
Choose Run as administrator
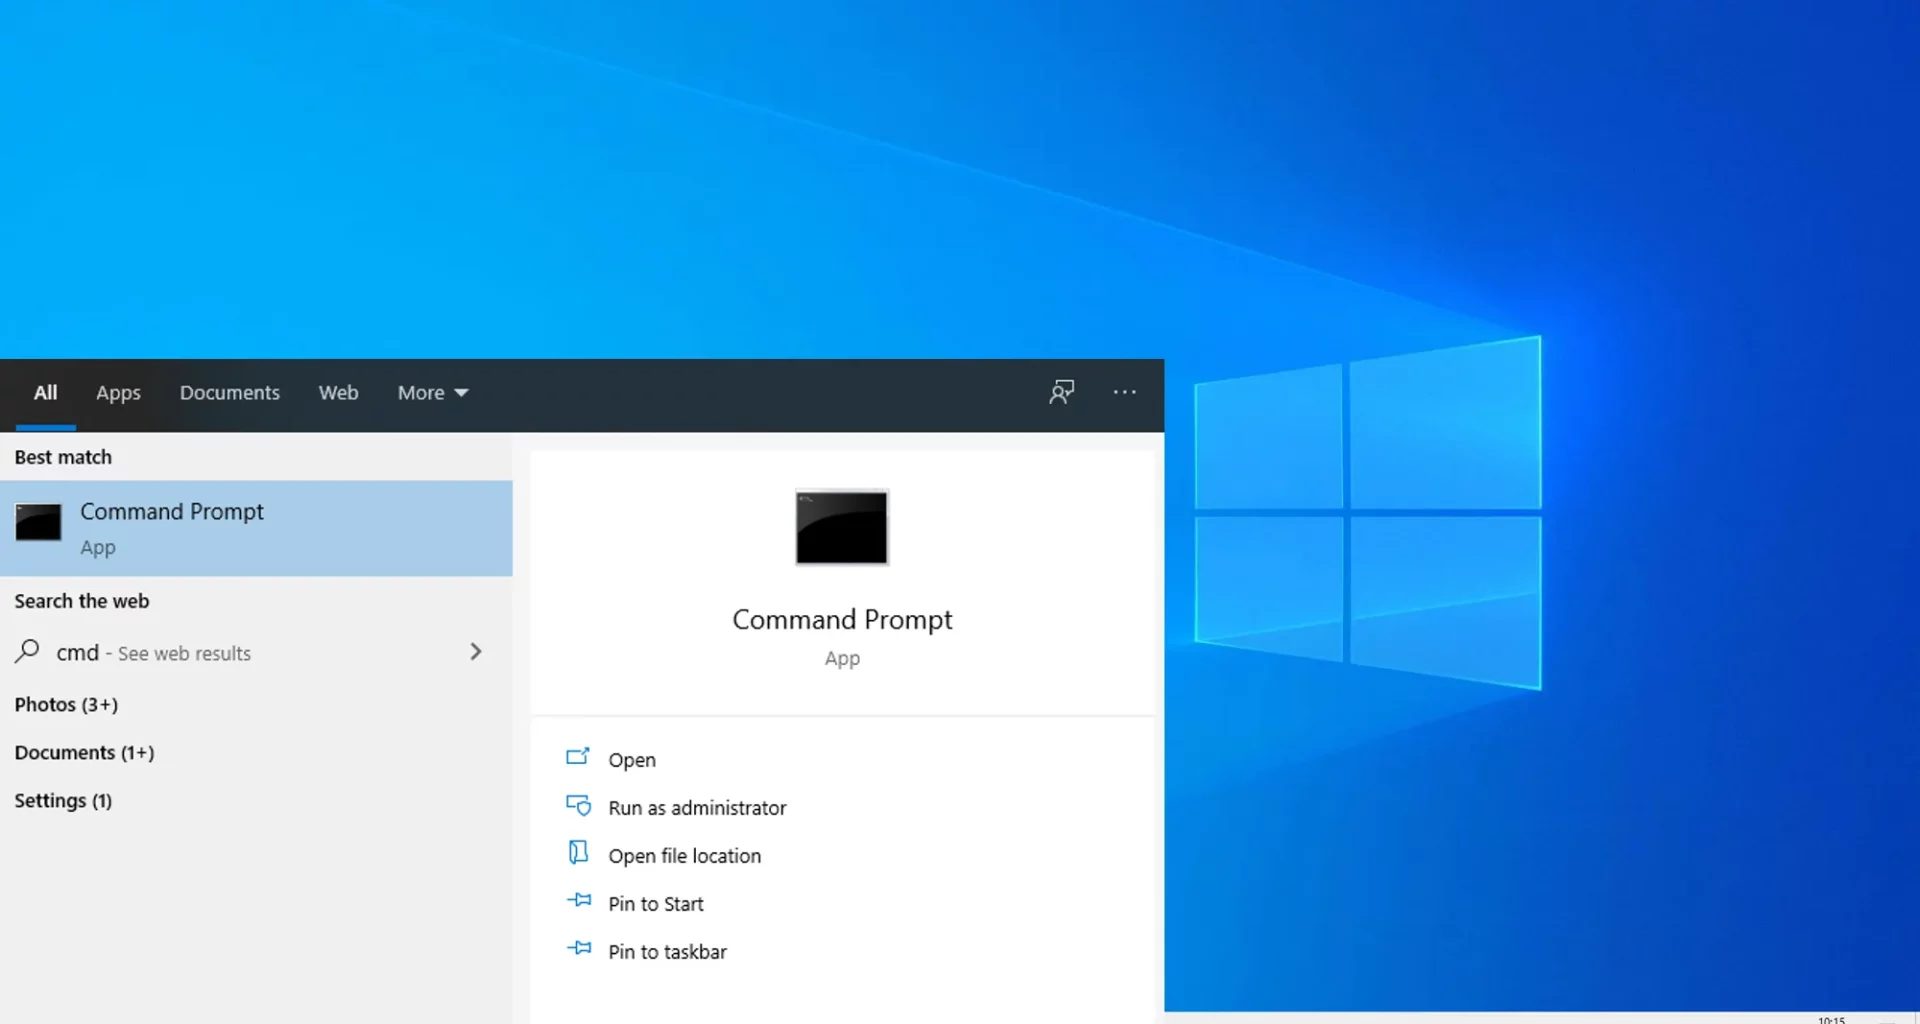[x=697, y=808]
